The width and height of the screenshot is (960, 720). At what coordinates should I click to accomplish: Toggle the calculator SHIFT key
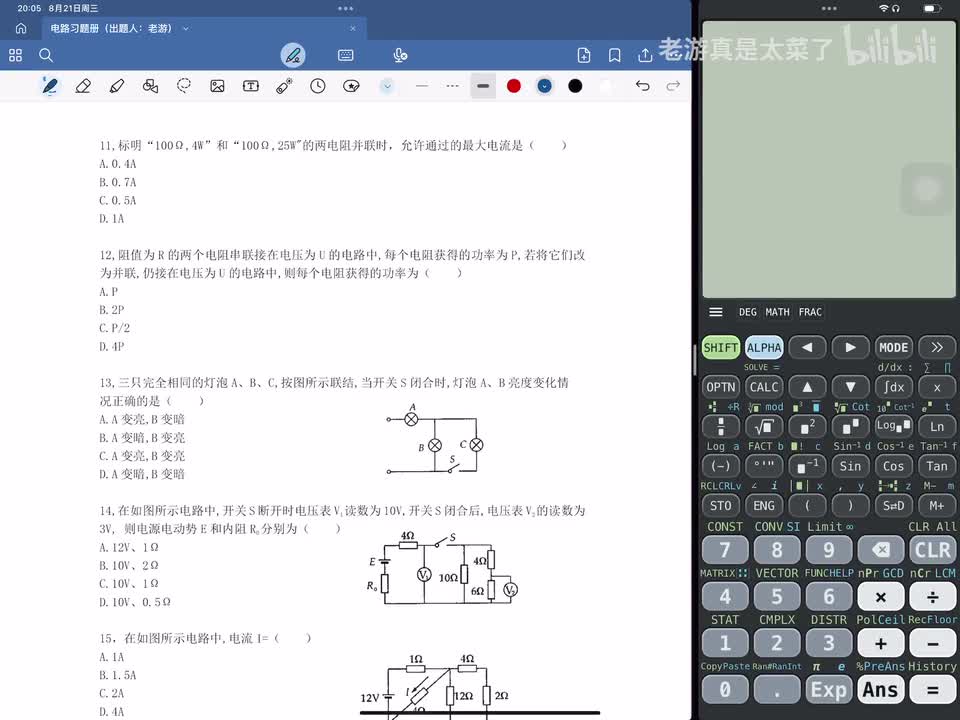721,348
